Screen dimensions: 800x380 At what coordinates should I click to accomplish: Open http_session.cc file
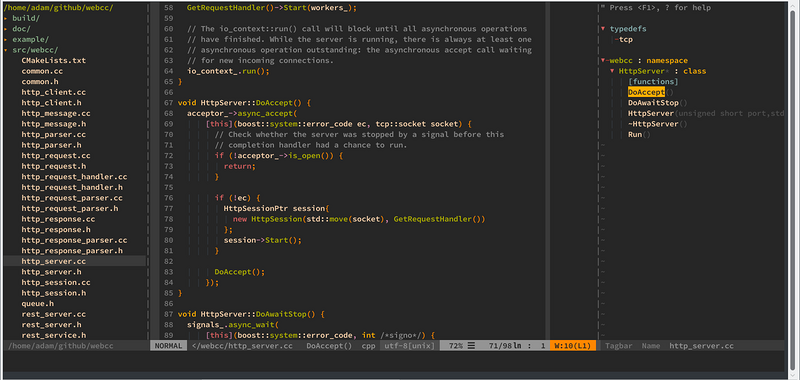tap(56, 283)
